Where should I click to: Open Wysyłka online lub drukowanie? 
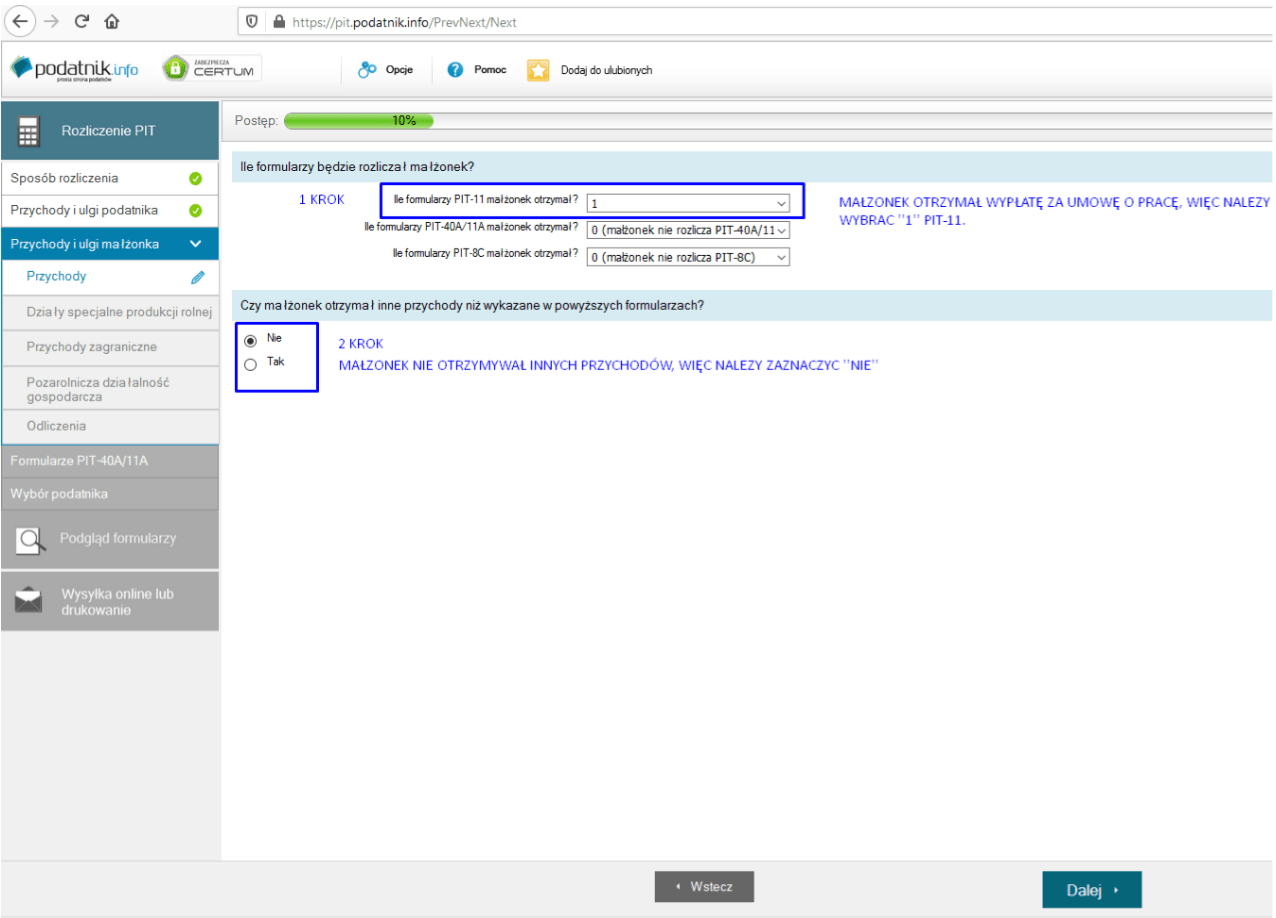pyautogui.click(x=110, y=601)
